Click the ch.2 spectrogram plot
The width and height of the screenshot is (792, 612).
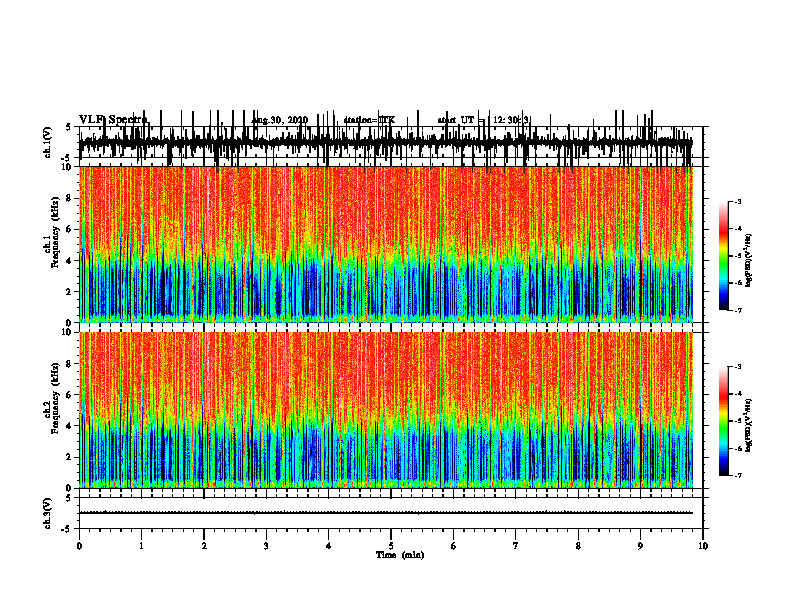(385, 410)
